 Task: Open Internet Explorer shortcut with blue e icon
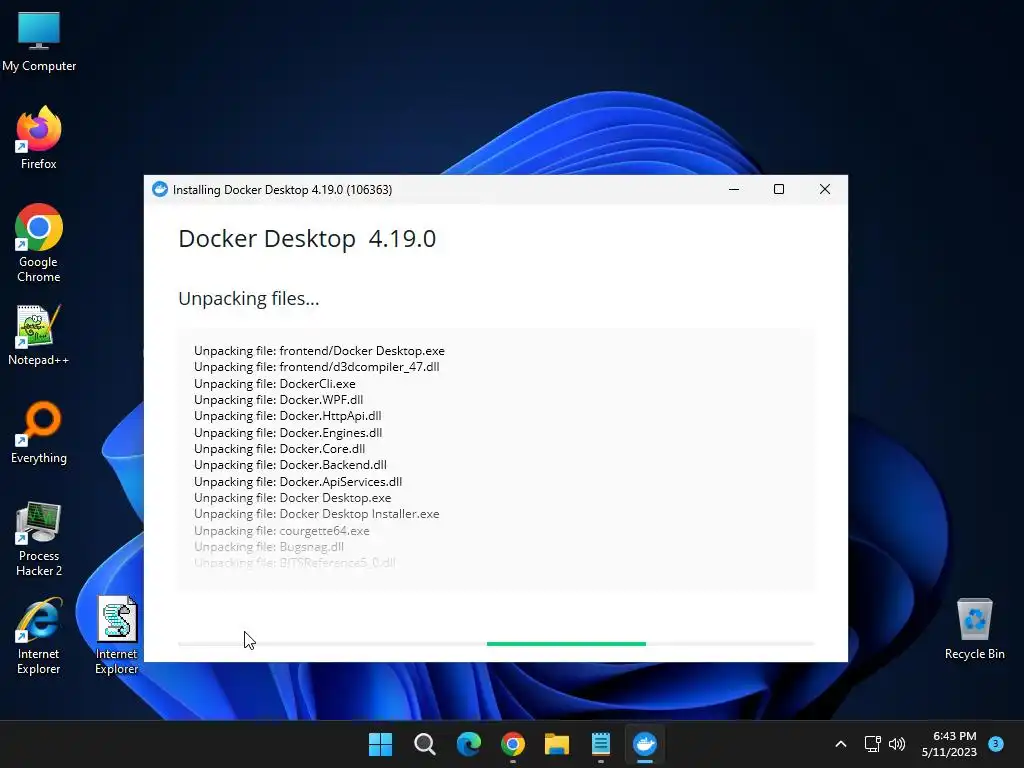point(39,636)
